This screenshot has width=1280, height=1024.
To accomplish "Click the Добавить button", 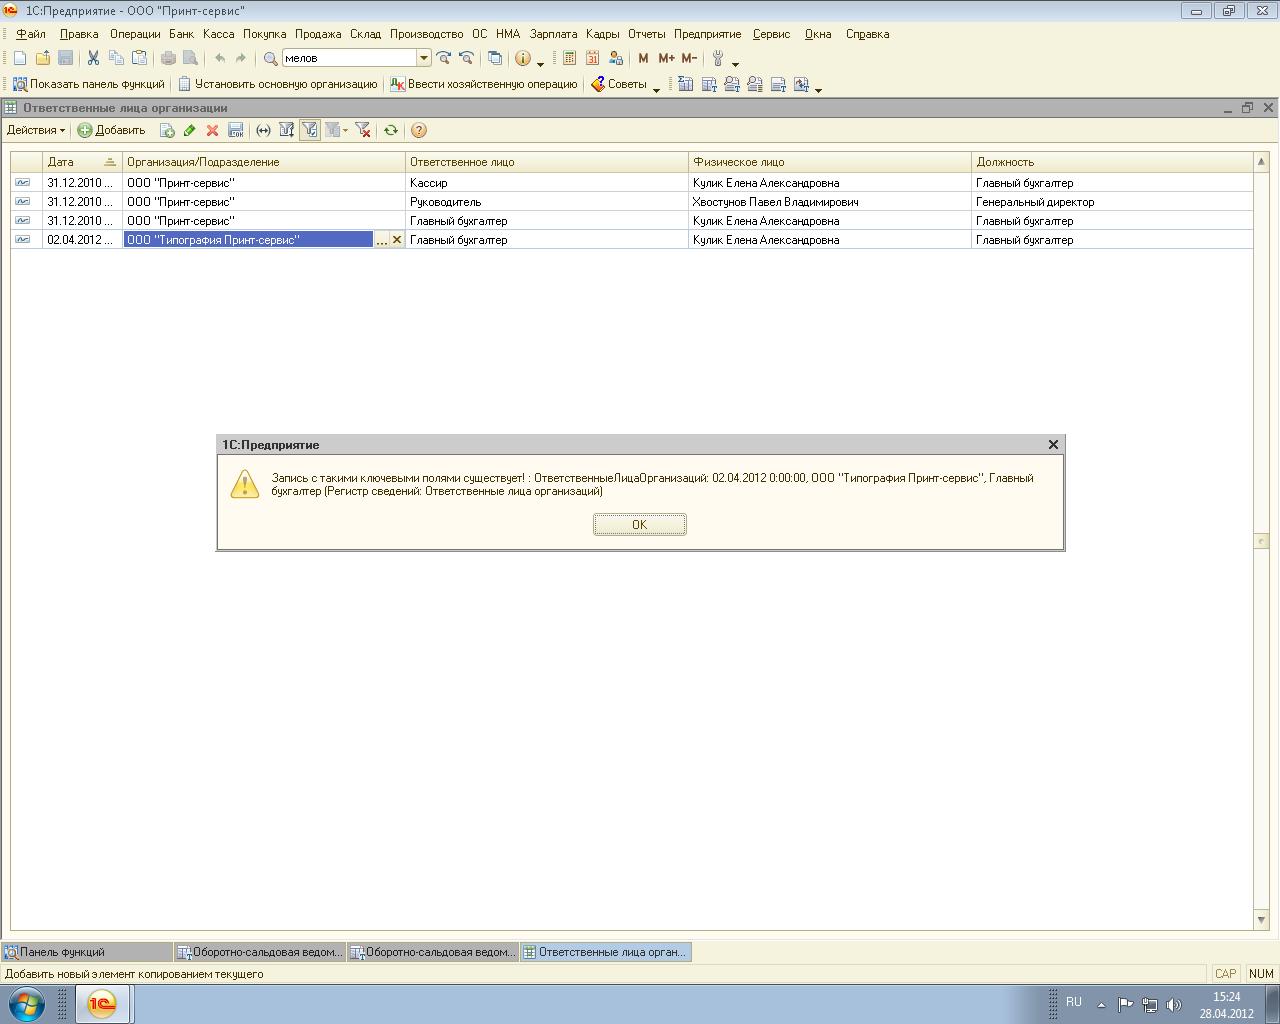I will [112, 130].
